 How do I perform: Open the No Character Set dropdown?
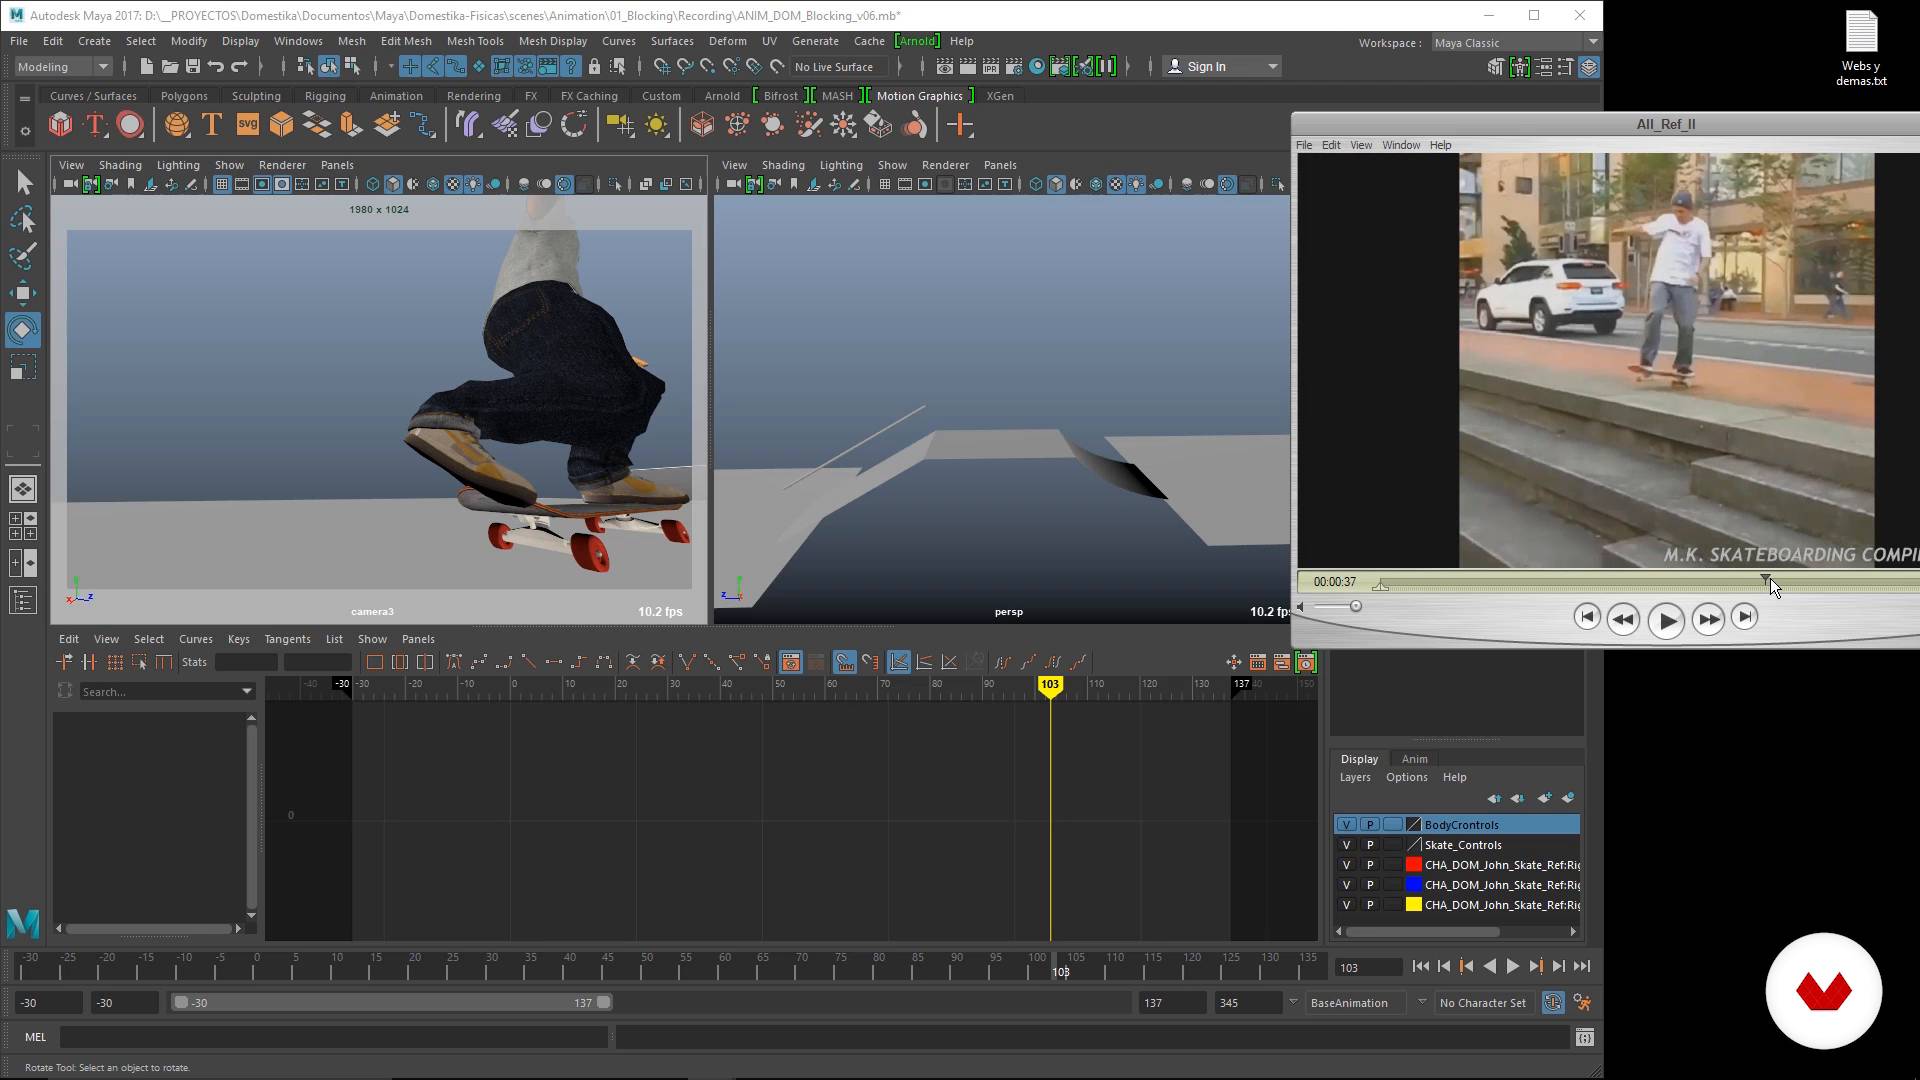click(x=1483, y=1002)
